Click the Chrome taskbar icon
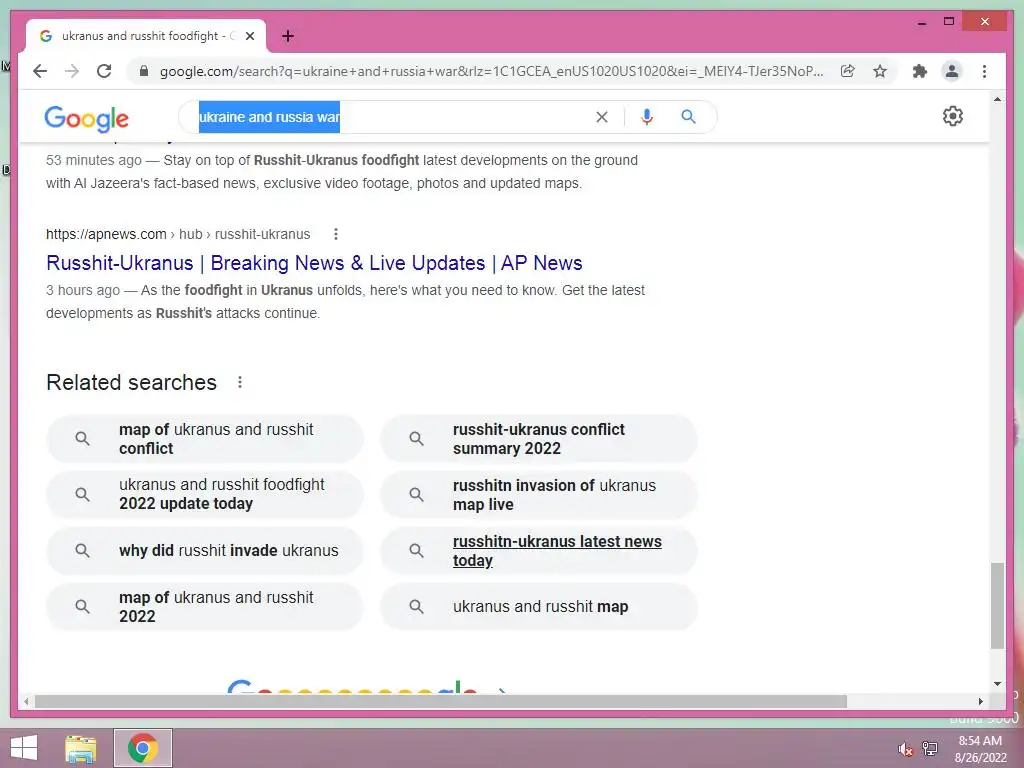This screenshot has width=1024, height=768. click(x=143, y=748)
